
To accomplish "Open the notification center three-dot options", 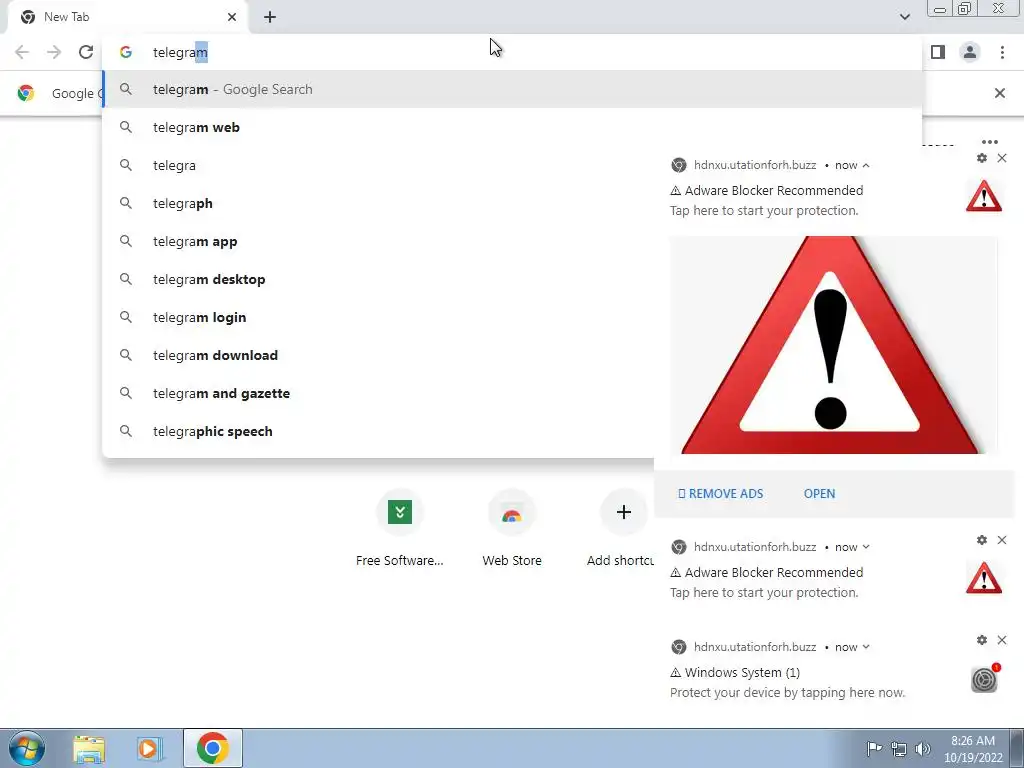I will click(x=989, y=142).
